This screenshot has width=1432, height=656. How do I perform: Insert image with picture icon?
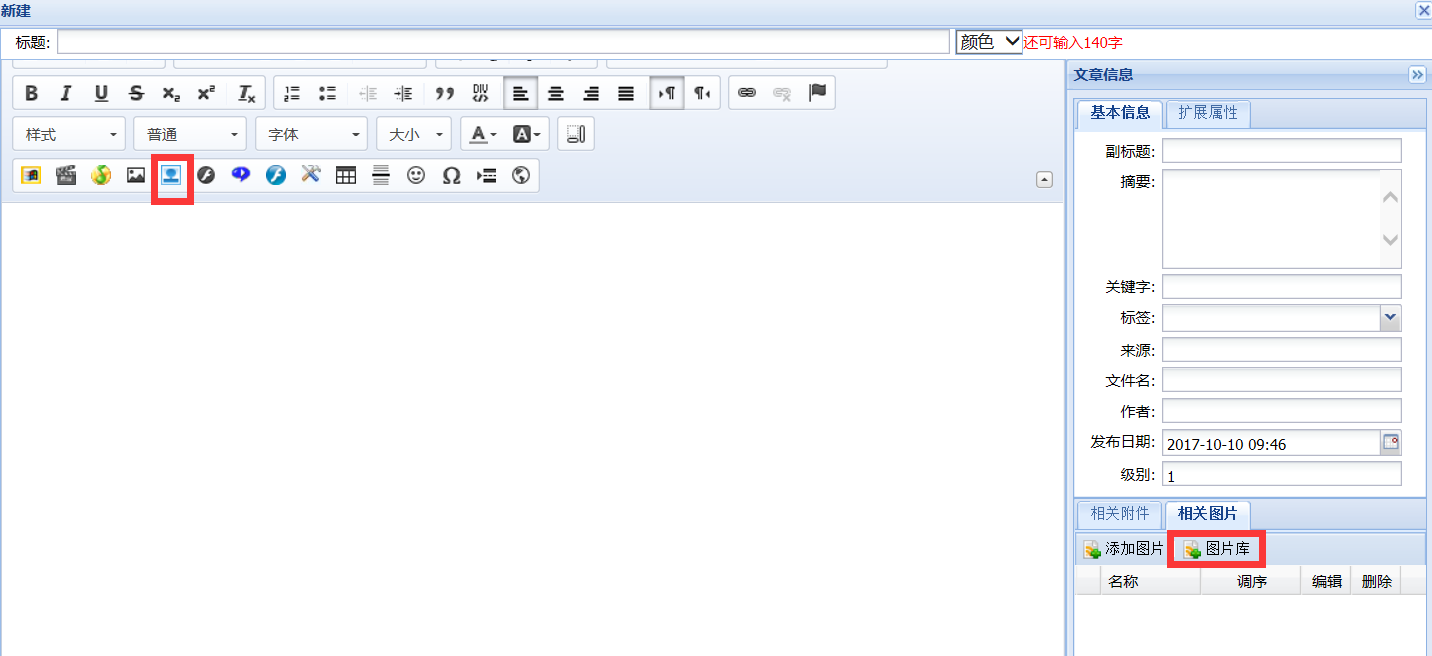coord(136,176)
